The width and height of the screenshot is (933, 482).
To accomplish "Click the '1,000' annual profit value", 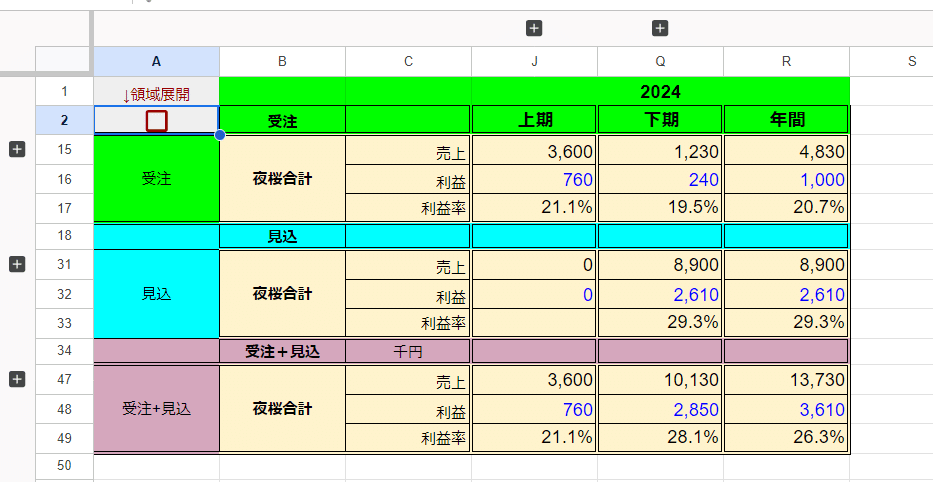I will point(787,179).
